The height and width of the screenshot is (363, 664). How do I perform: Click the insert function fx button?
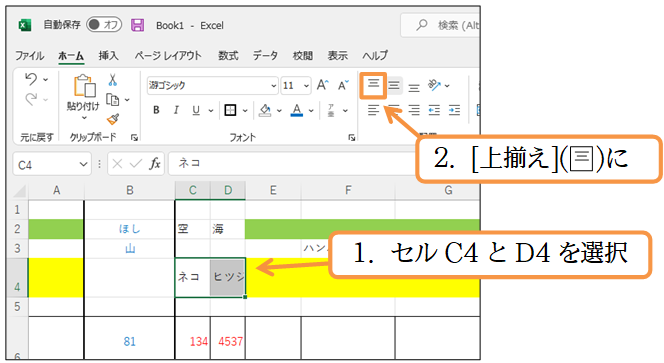pyautogui.click(x=155, y=163)
